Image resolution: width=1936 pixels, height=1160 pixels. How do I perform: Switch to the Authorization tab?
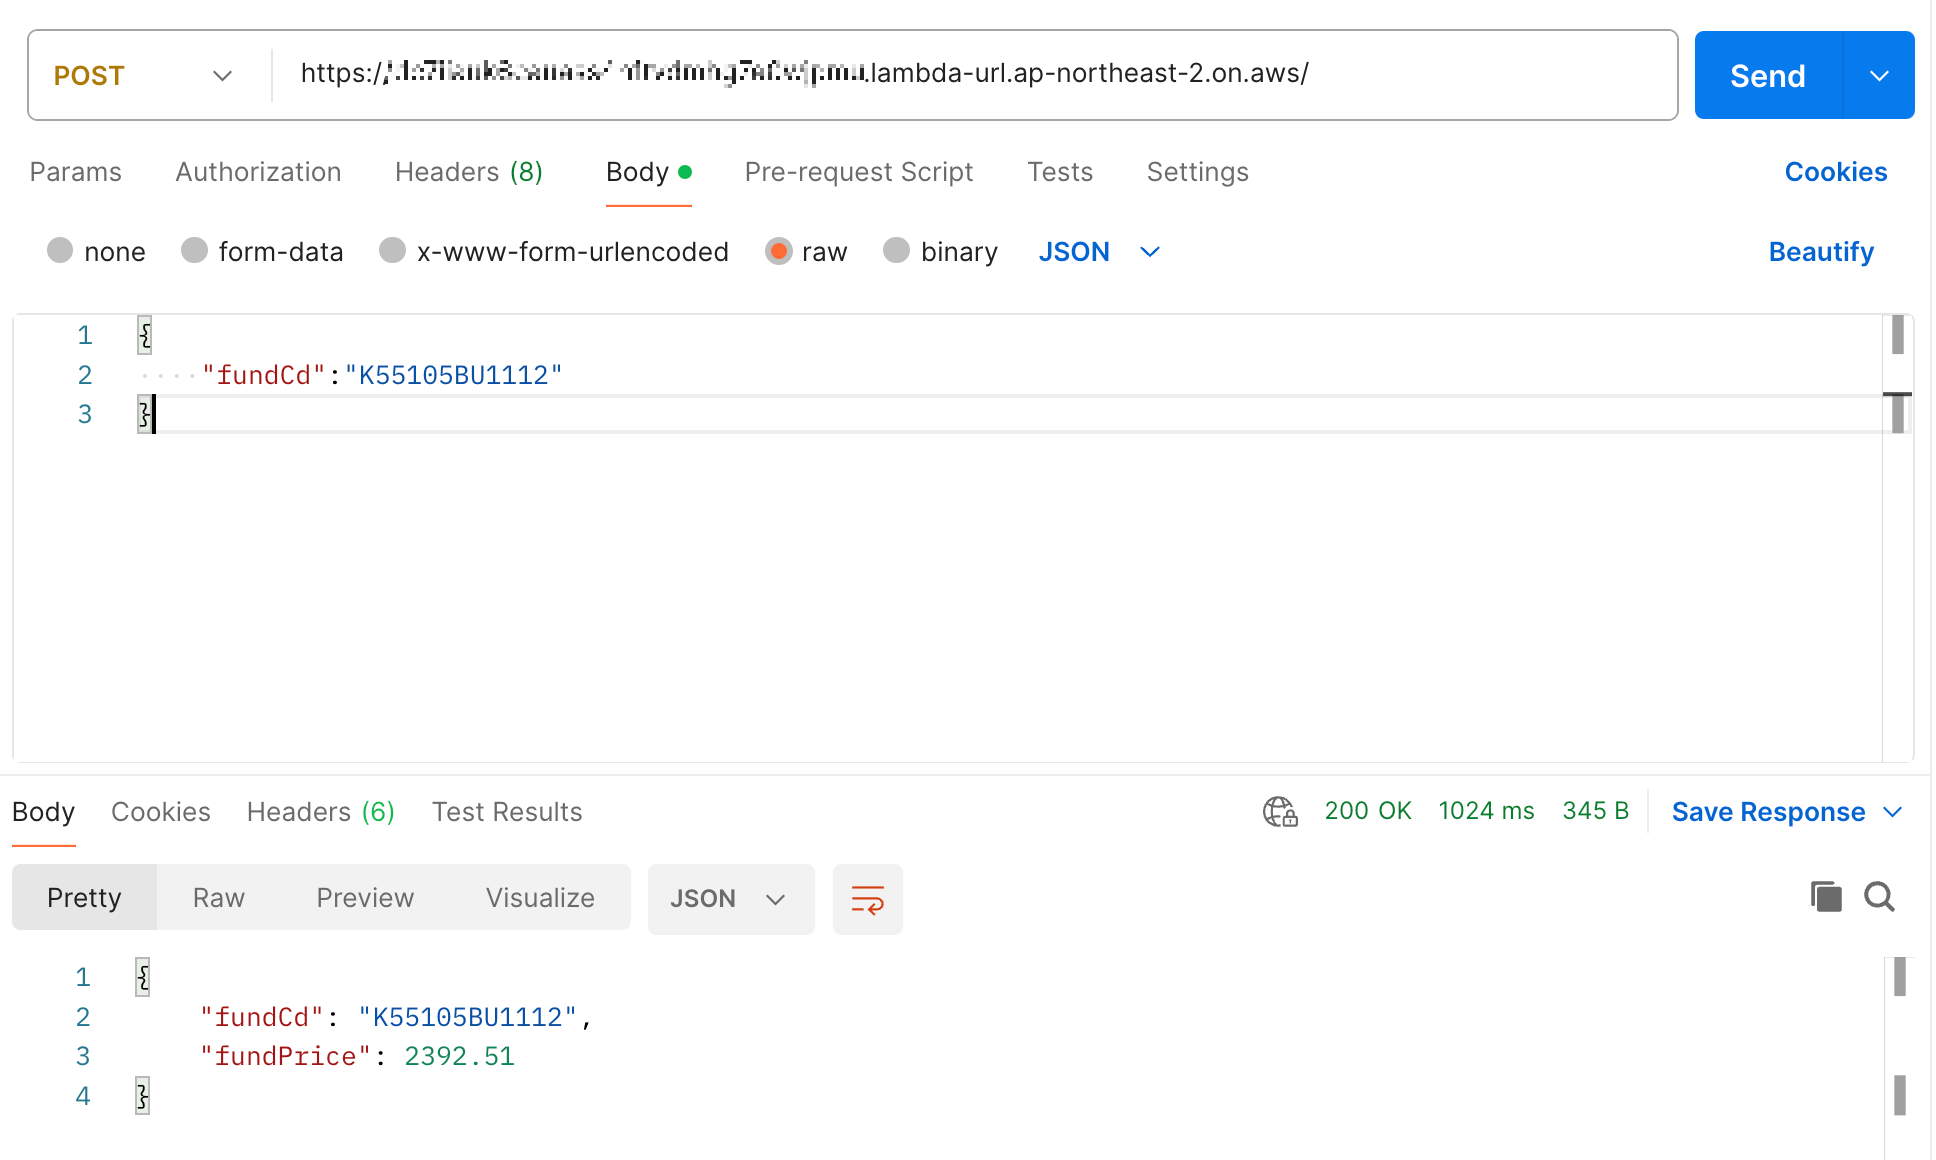258,172
